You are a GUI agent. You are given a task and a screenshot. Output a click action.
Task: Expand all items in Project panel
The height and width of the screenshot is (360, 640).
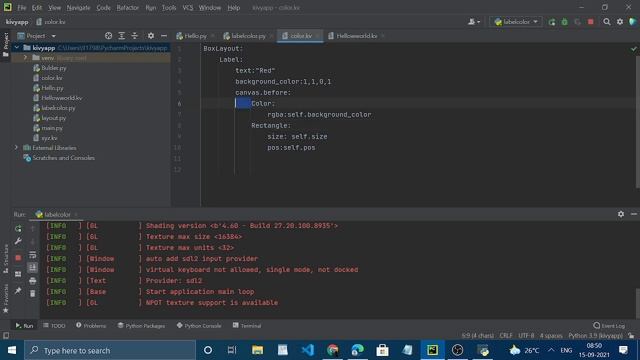click(x=122, y=36)
